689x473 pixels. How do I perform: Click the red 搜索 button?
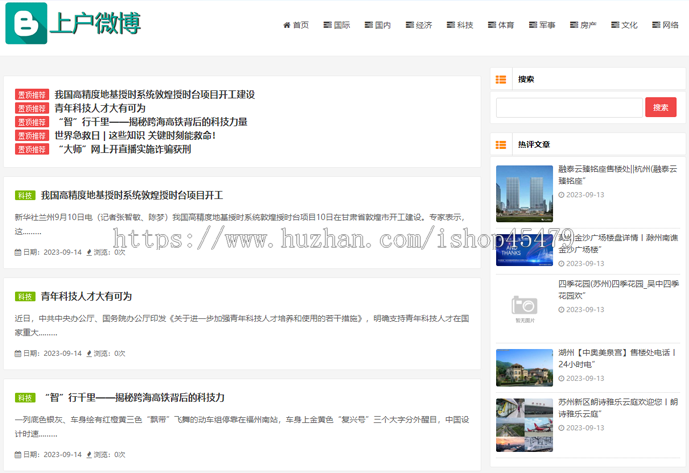660,107
